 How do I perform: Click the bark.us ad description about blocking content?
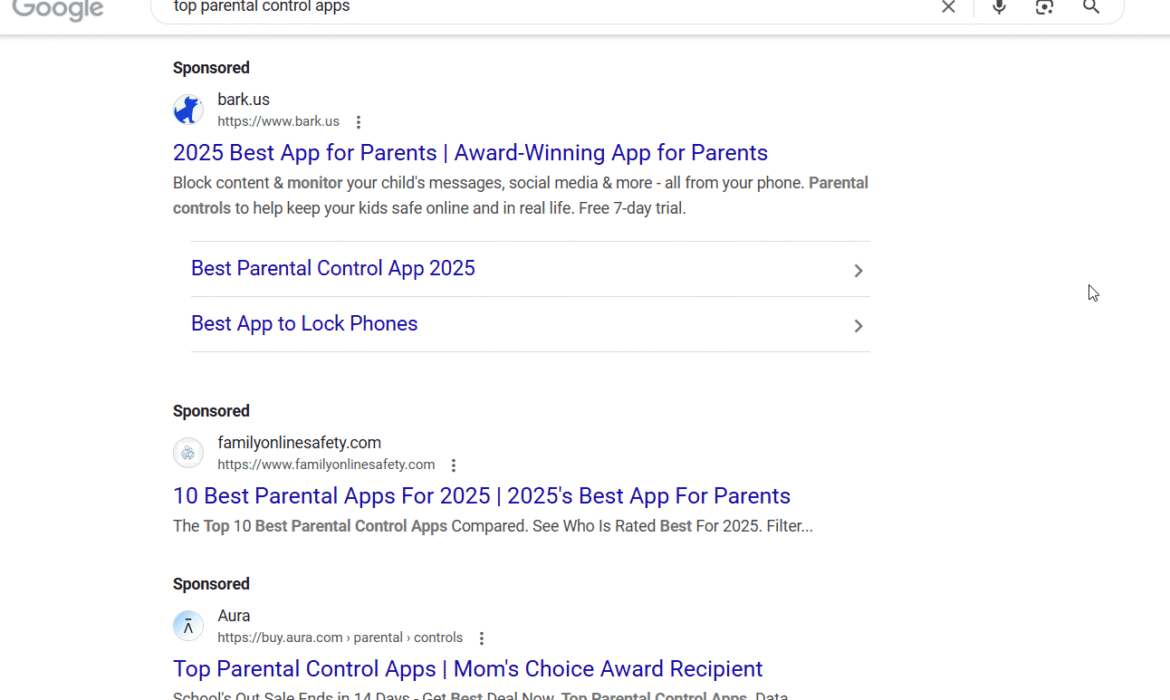click(x=521, y=196)
